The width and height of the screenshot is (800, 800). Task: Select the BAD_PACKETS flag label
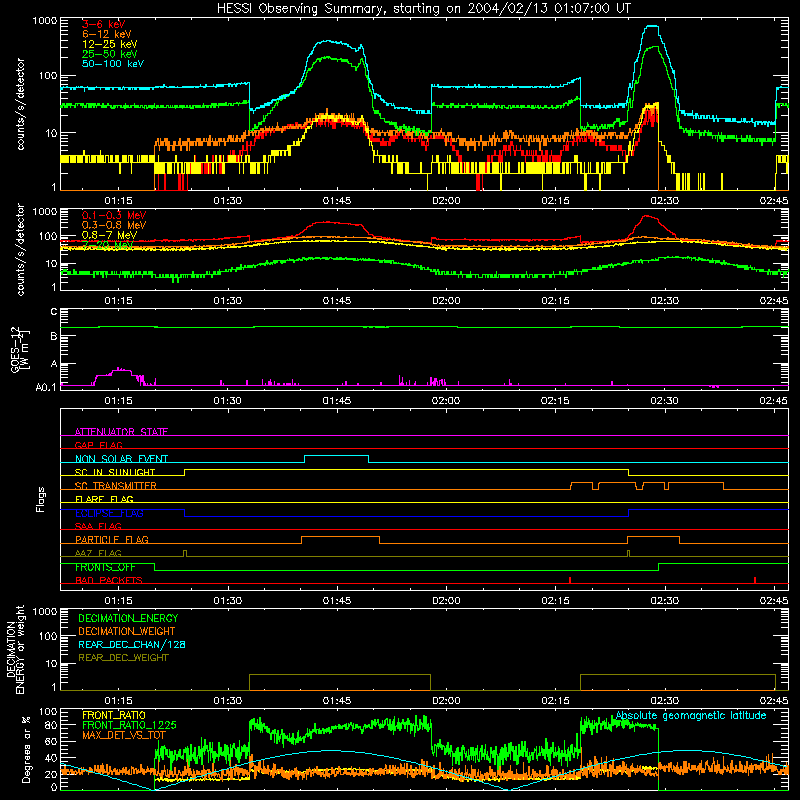pos(109,580)
